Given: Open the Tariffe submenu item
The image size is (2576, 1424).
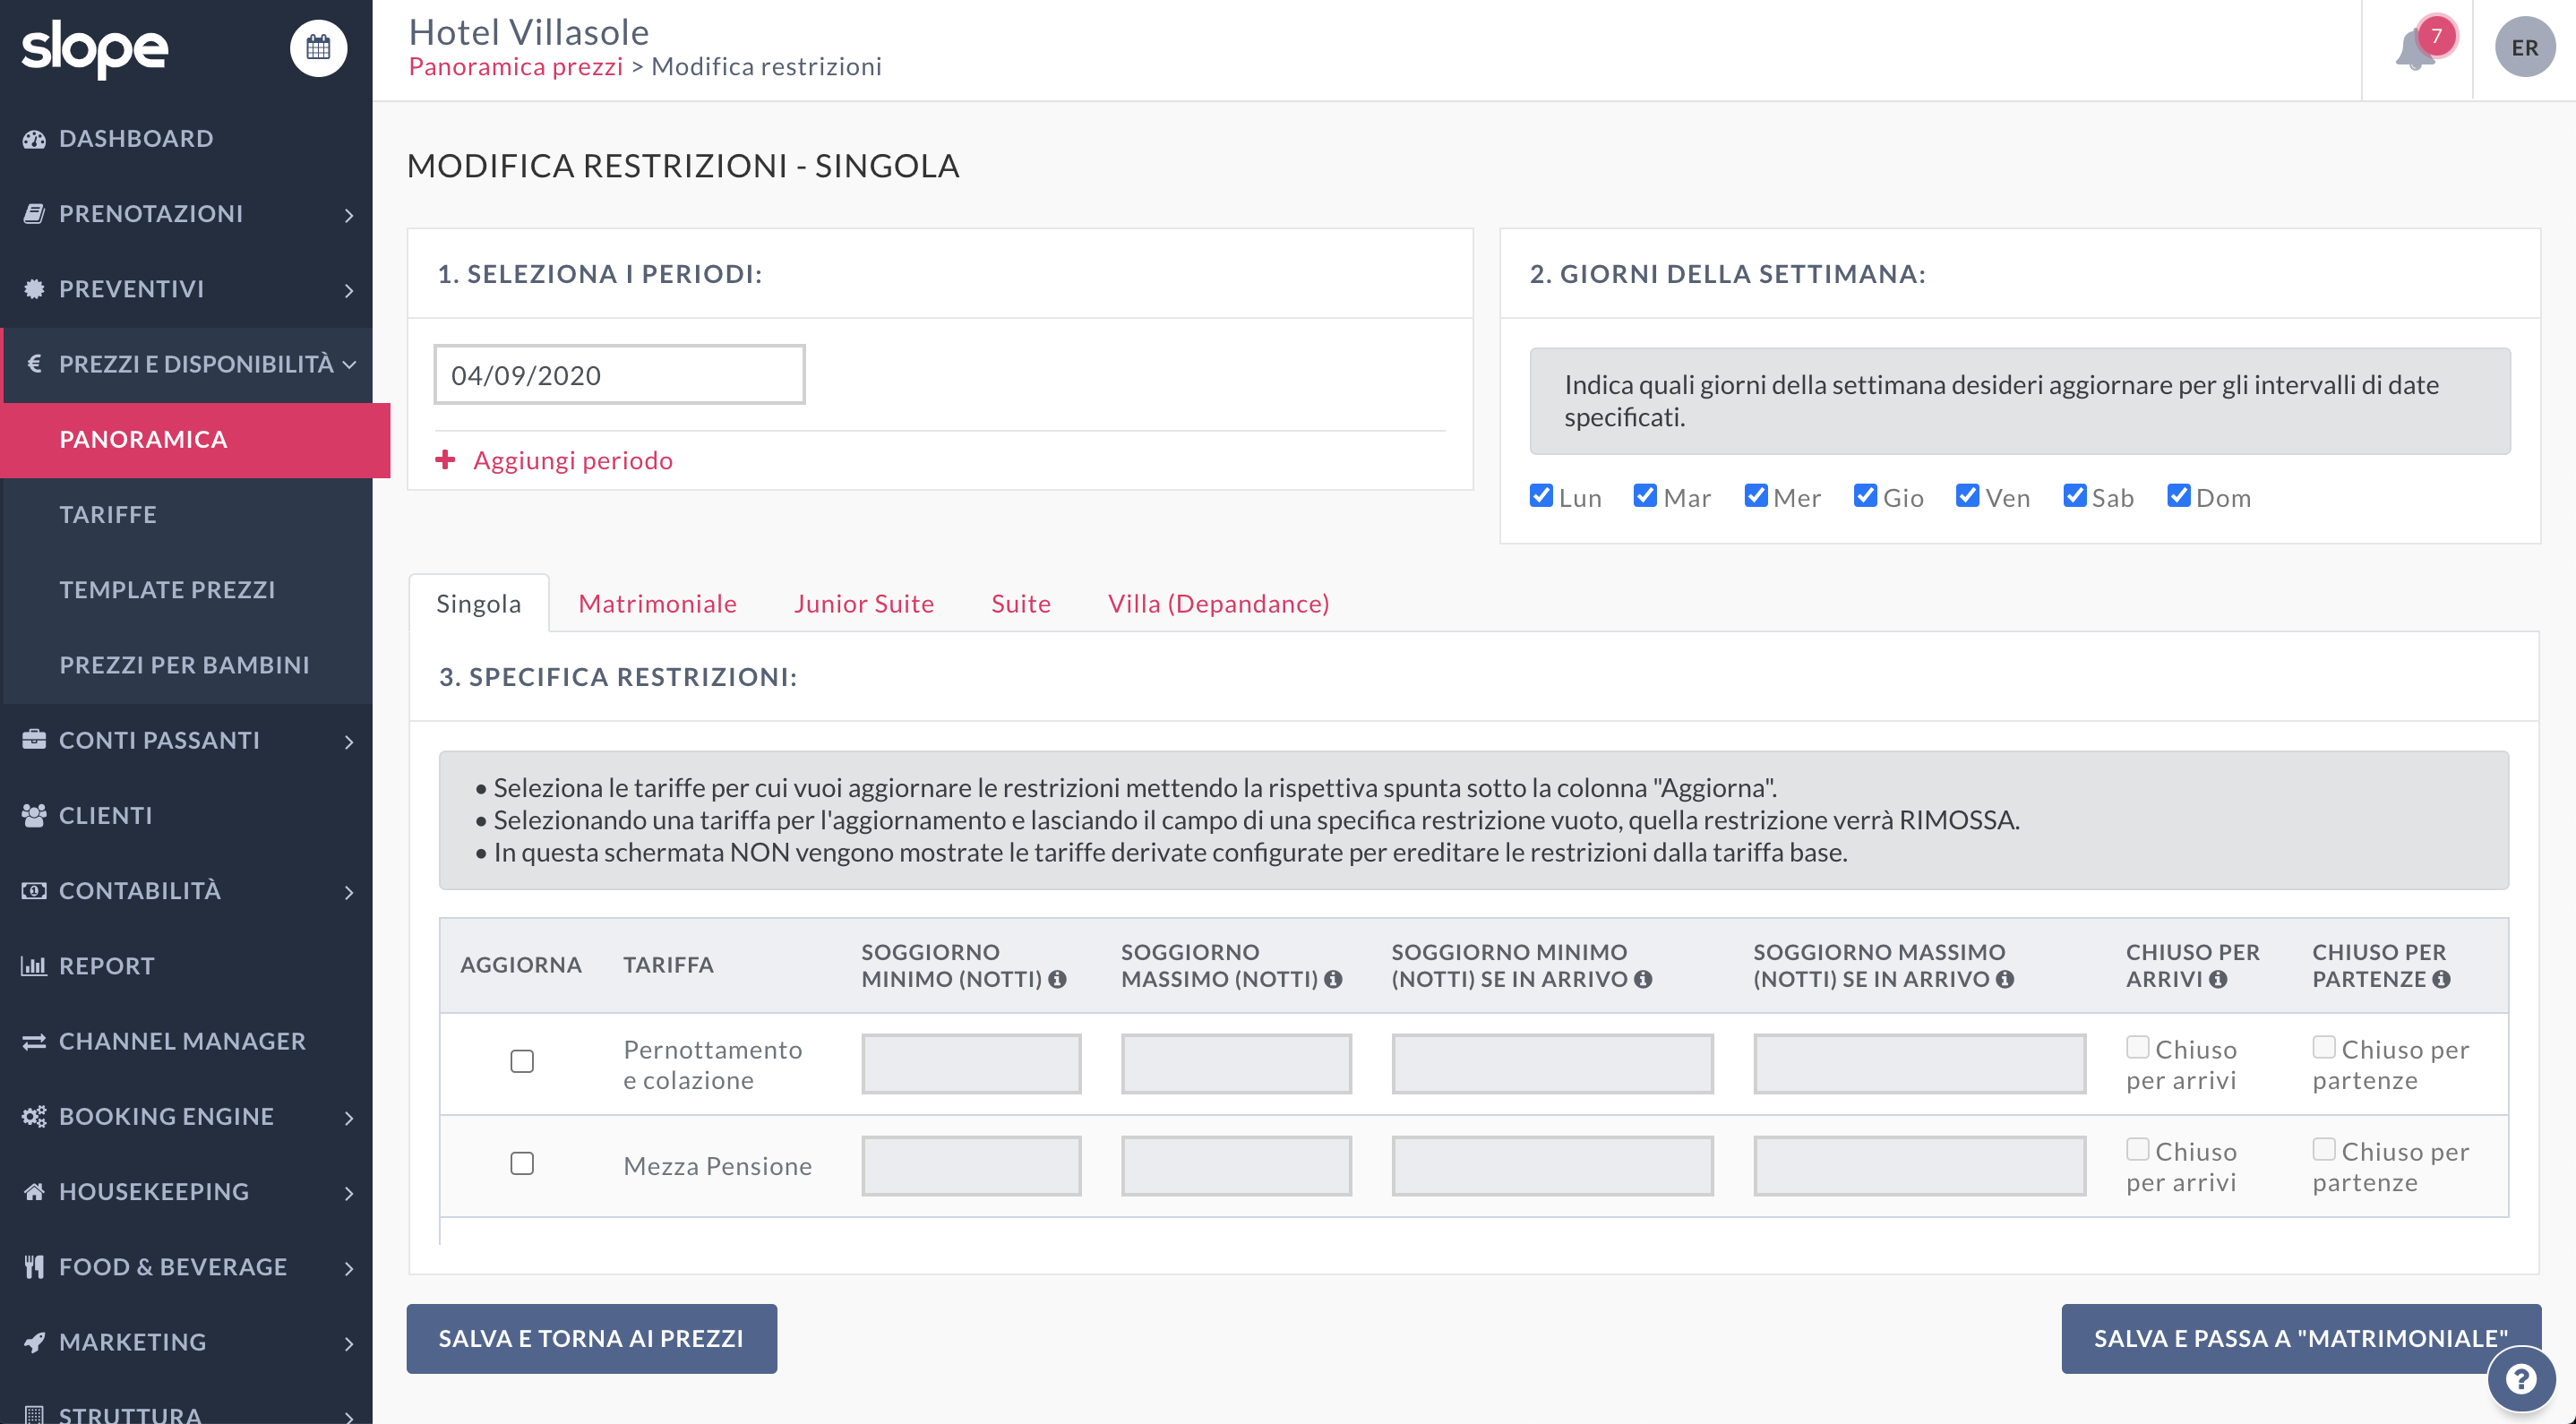Looking at the screenshot, I should (108, 514).
